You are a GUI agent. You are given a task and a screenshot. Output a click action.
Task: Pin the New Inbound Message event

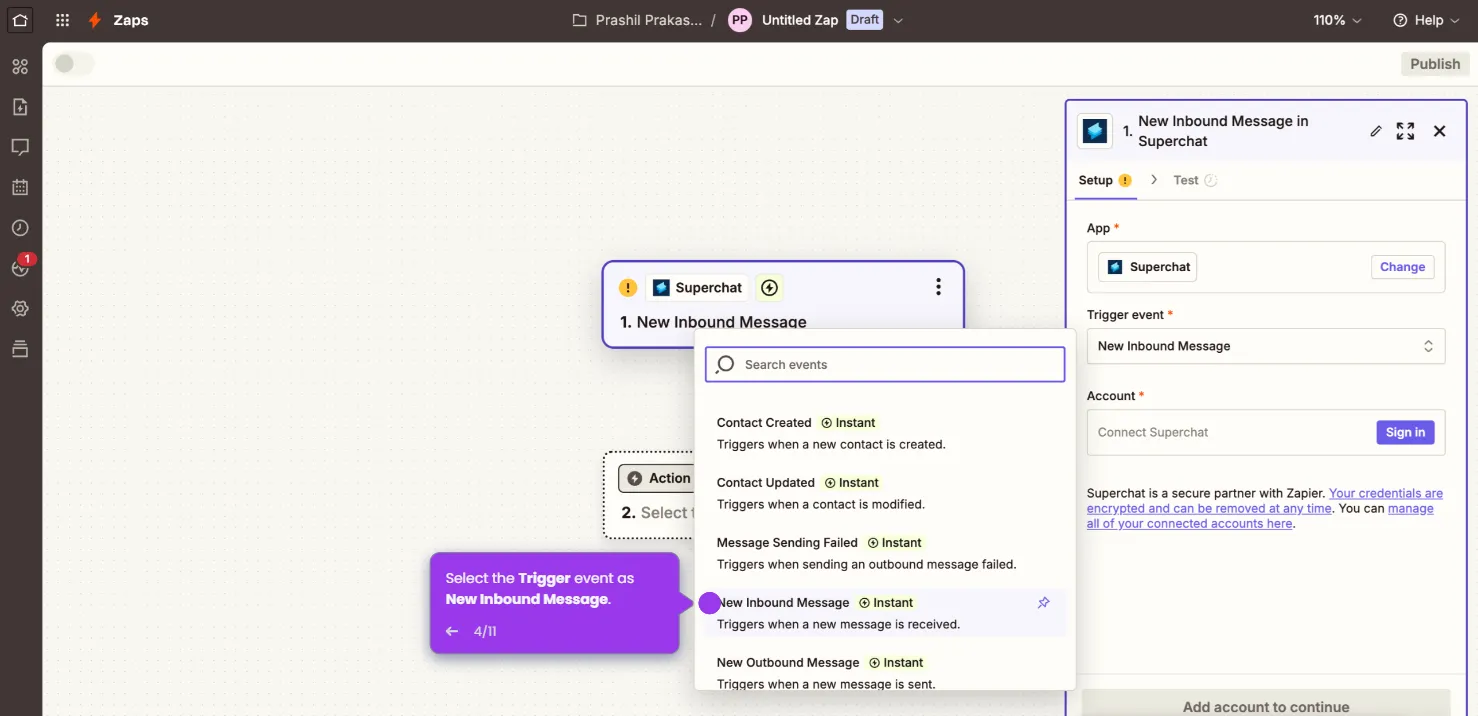[x=1043, y=602]
